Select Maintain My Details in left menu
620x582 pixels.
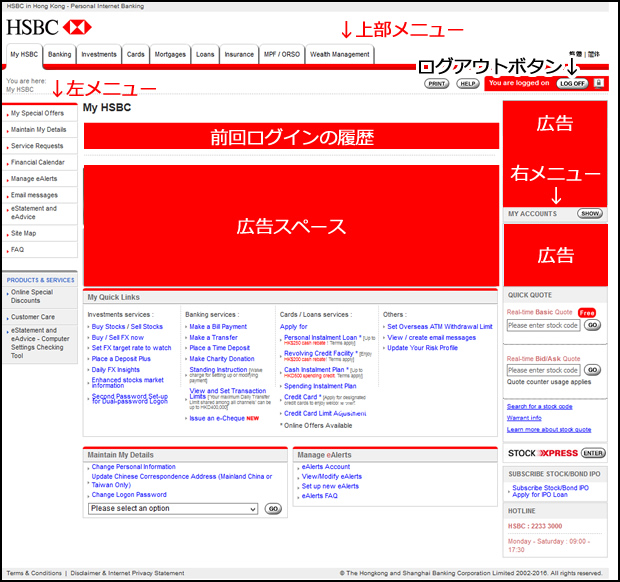pos(38,129)
